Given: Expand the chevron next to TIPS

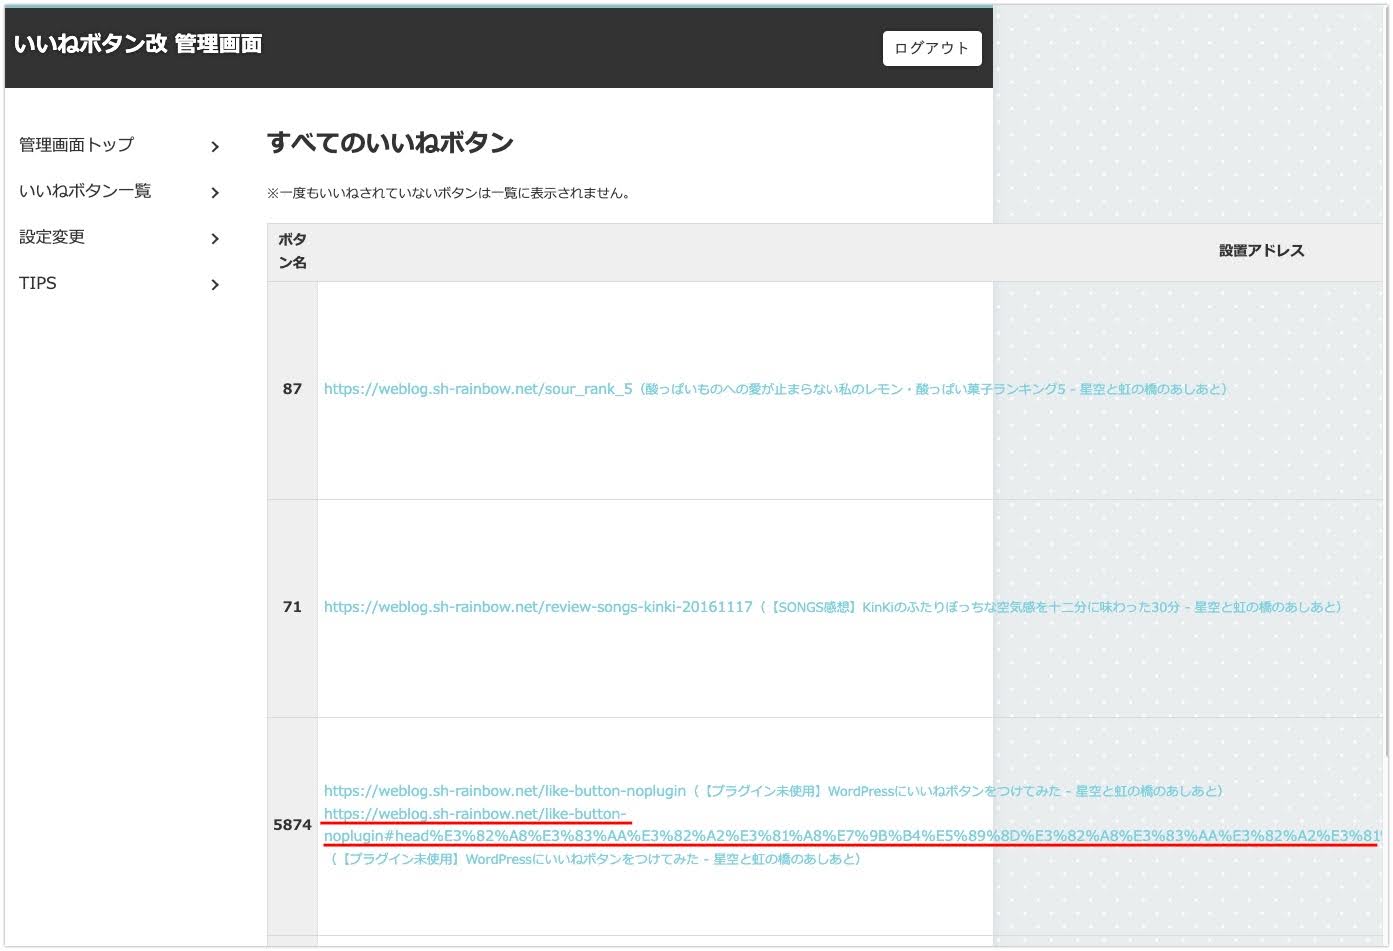Looking at the screenshot, I should pyautogui.click(x=215, y=285).
